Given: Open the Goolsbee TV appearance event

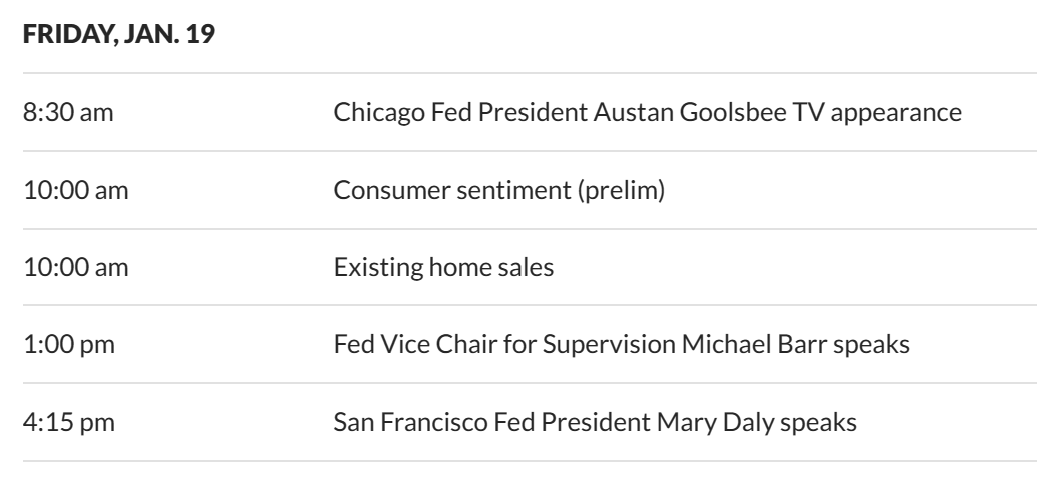Looking at the screenshot, I should (x=647, y=112).
